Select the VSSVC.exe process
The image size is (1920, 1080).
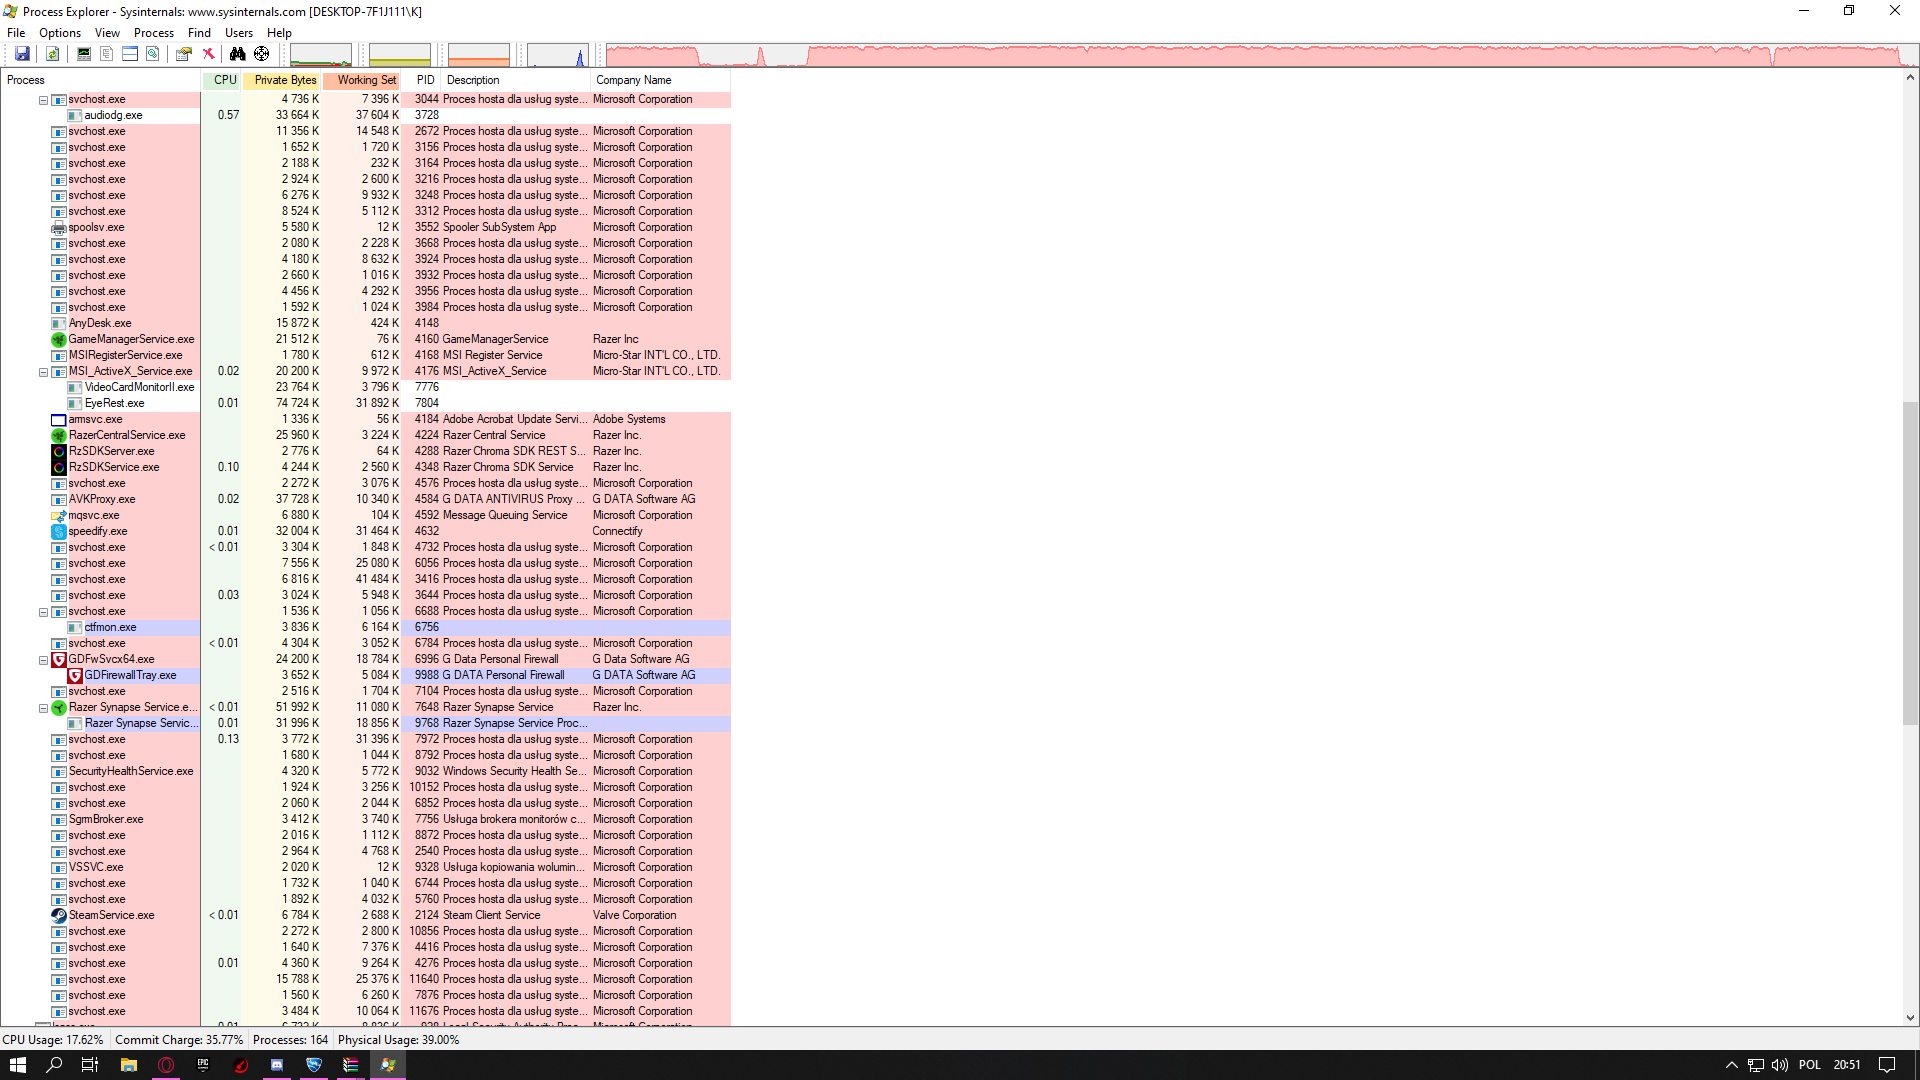click(x=96, y=867)
